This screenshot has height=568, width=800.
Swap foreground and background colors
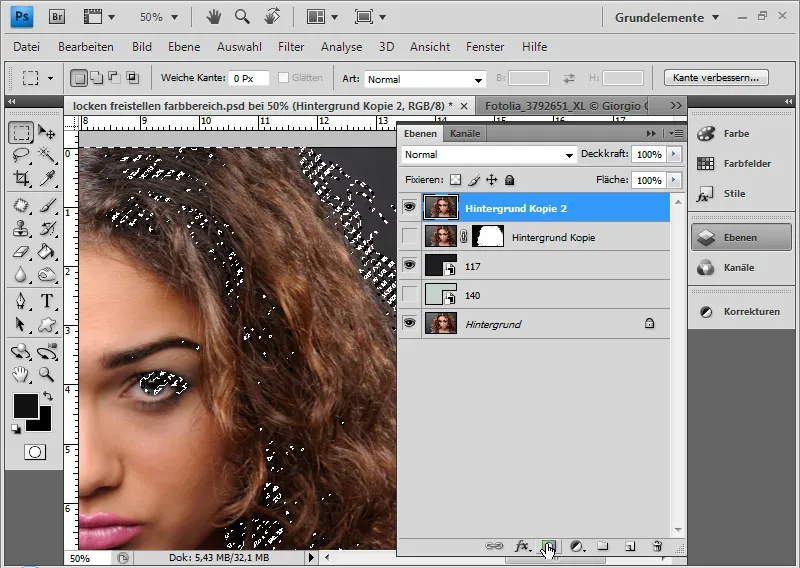click(x=48, y=396)
